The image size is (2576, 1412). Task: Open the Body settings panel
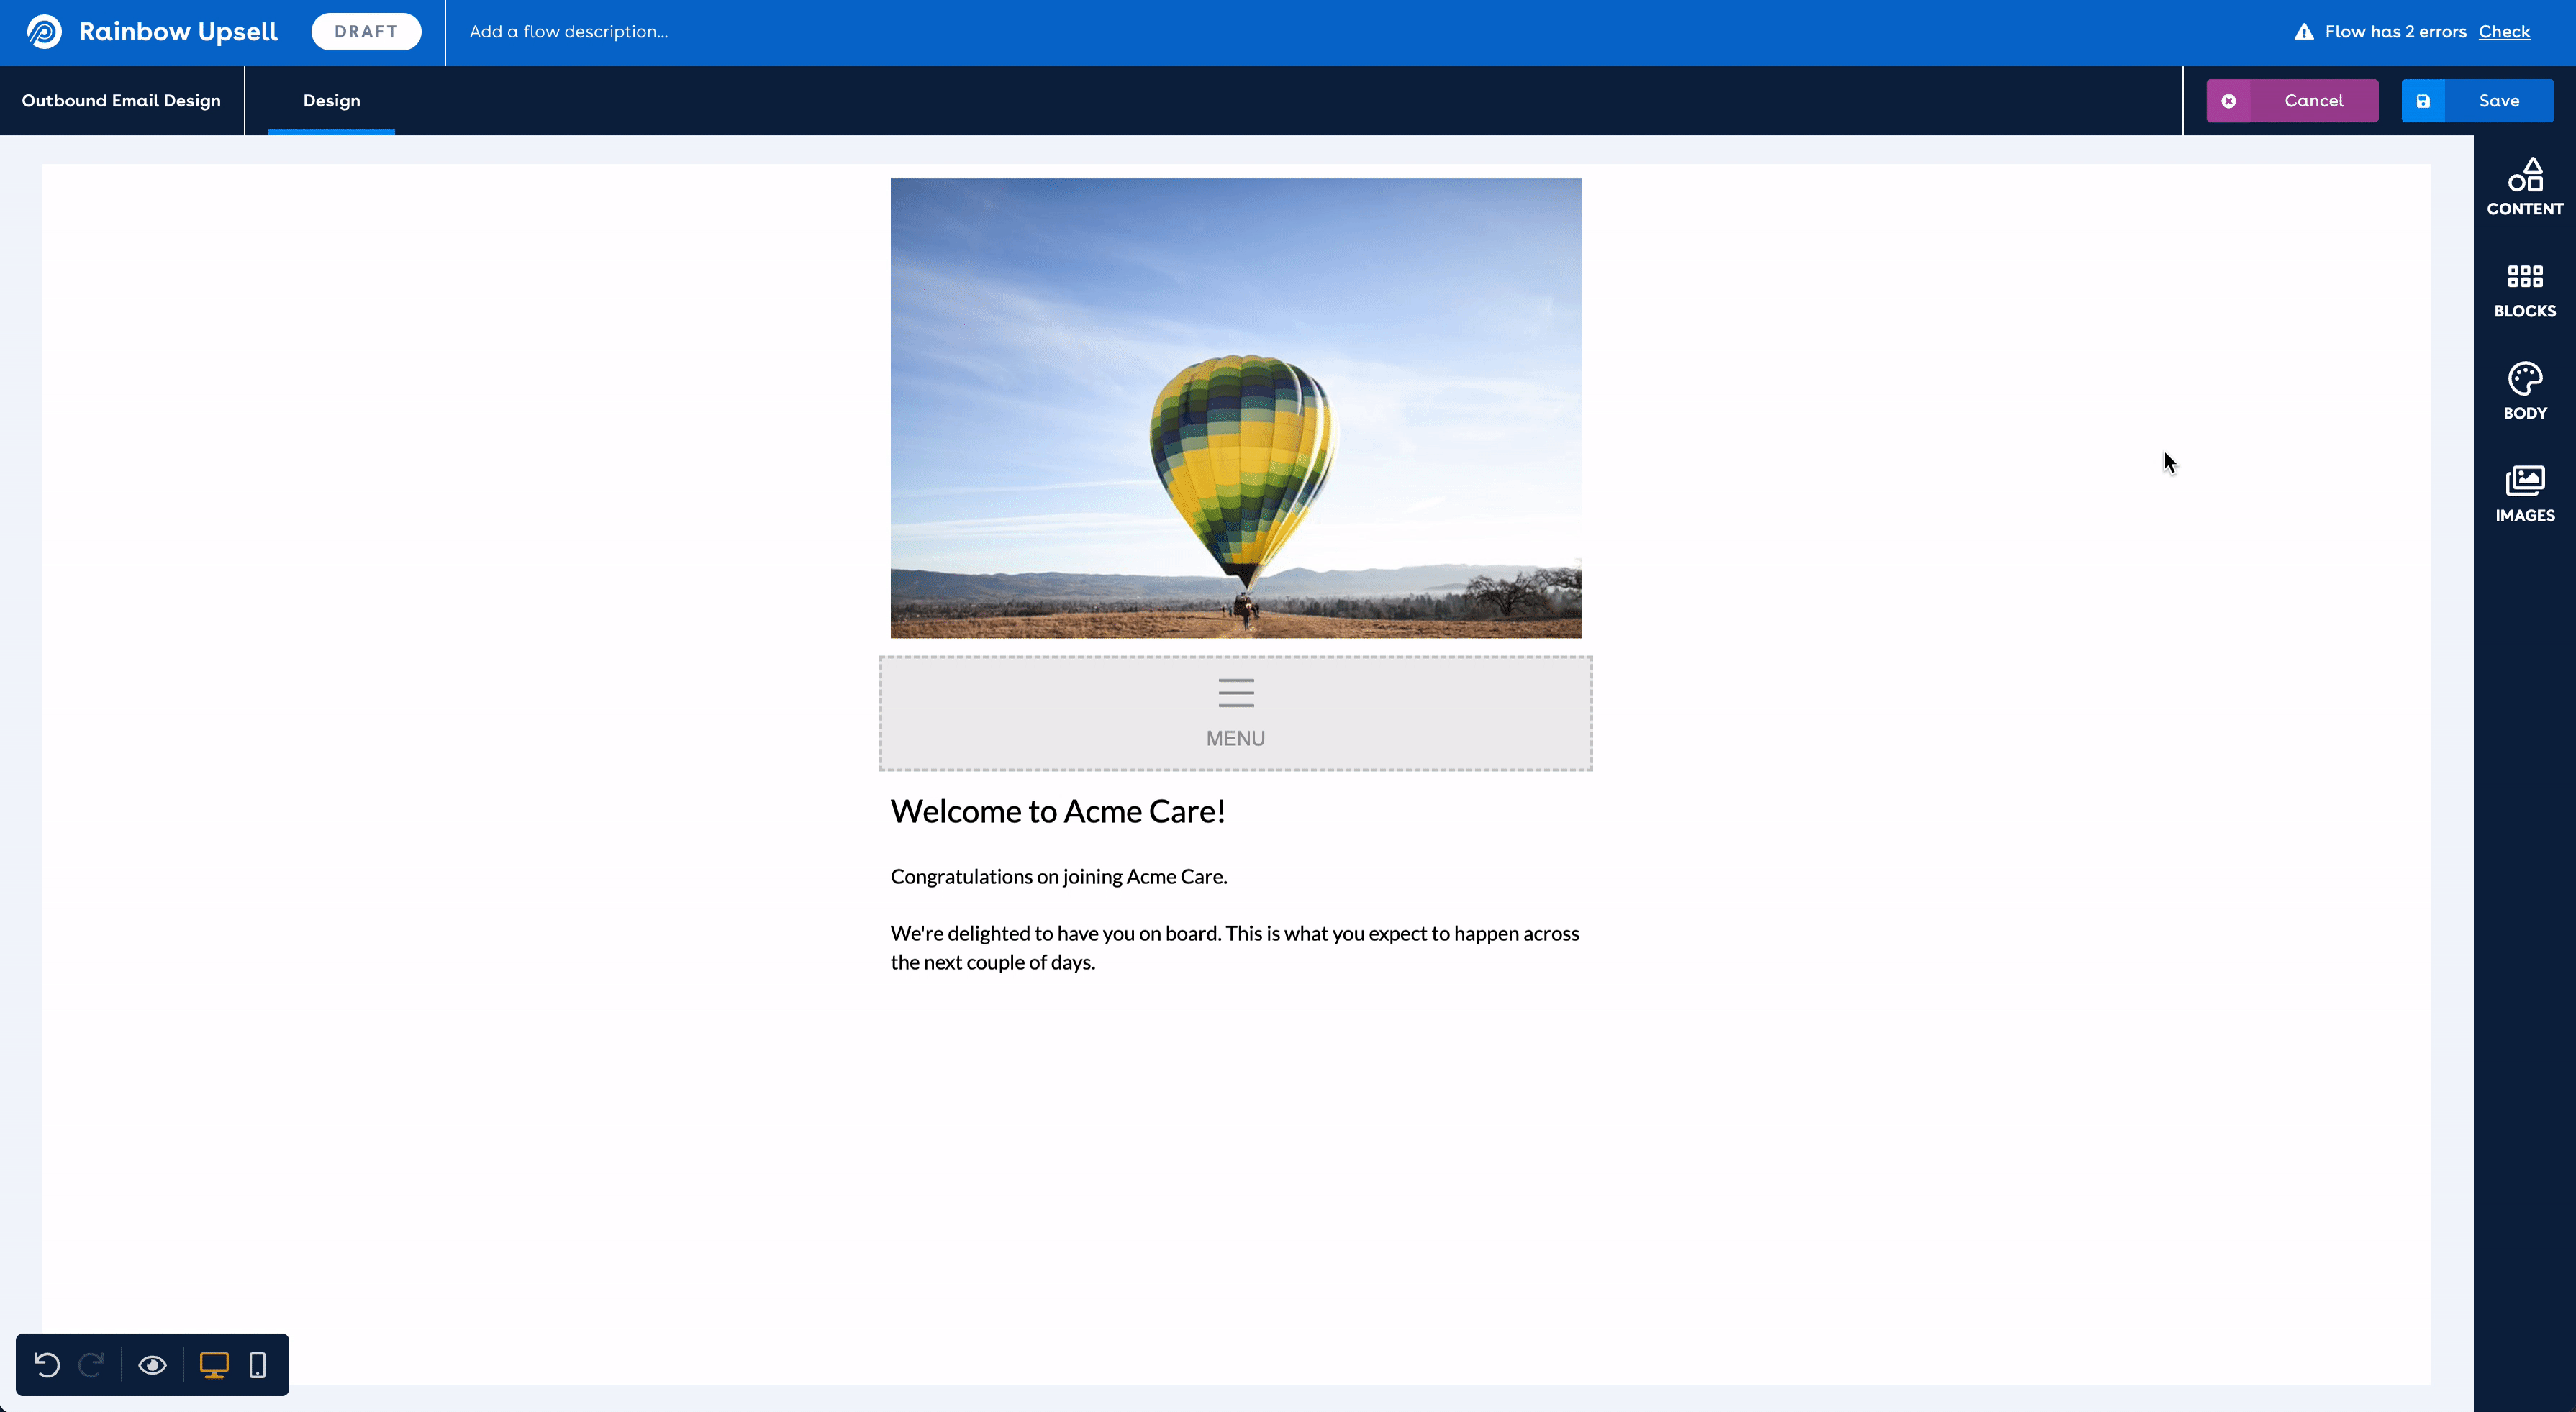coord(2524,391)
